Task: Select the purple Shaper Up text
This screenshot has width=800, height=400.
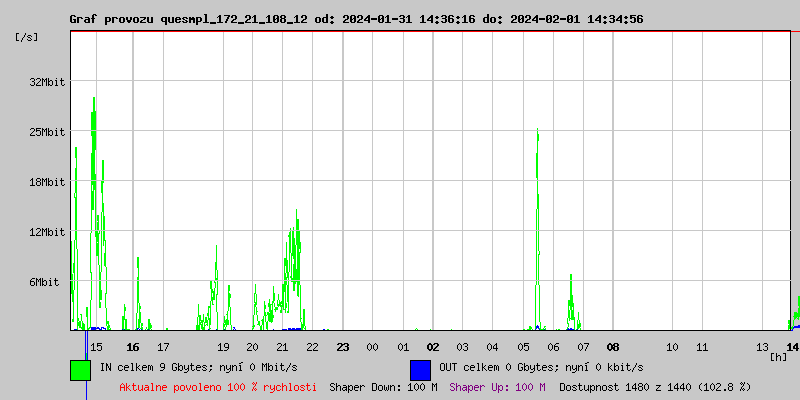Action: tap(497, 387)
